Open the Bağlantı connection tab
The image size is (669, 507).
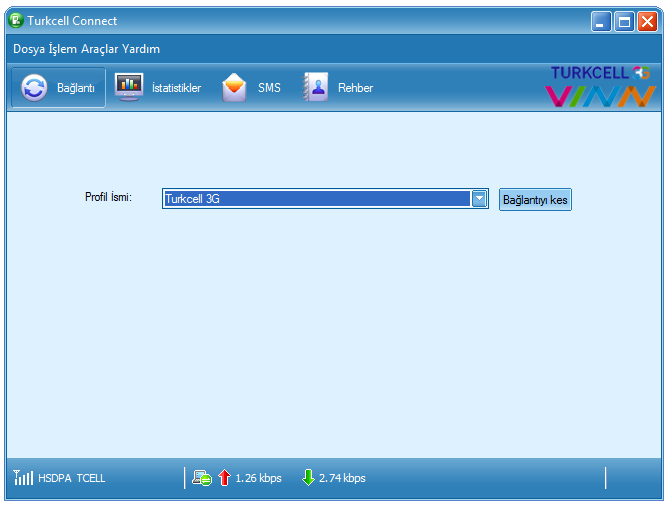pyautogui.click(x=58, y=87)
